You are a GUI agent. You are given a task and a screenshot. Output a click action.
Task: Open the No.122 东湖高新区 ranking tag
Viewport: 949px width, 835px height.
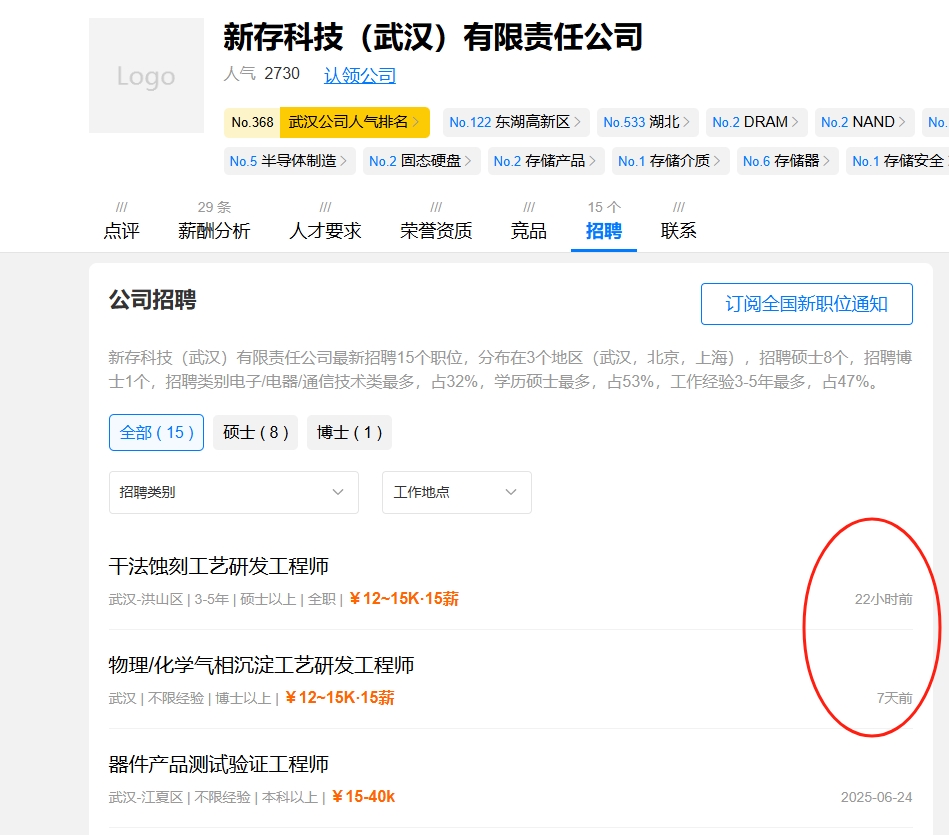click(x=516, y=122)
